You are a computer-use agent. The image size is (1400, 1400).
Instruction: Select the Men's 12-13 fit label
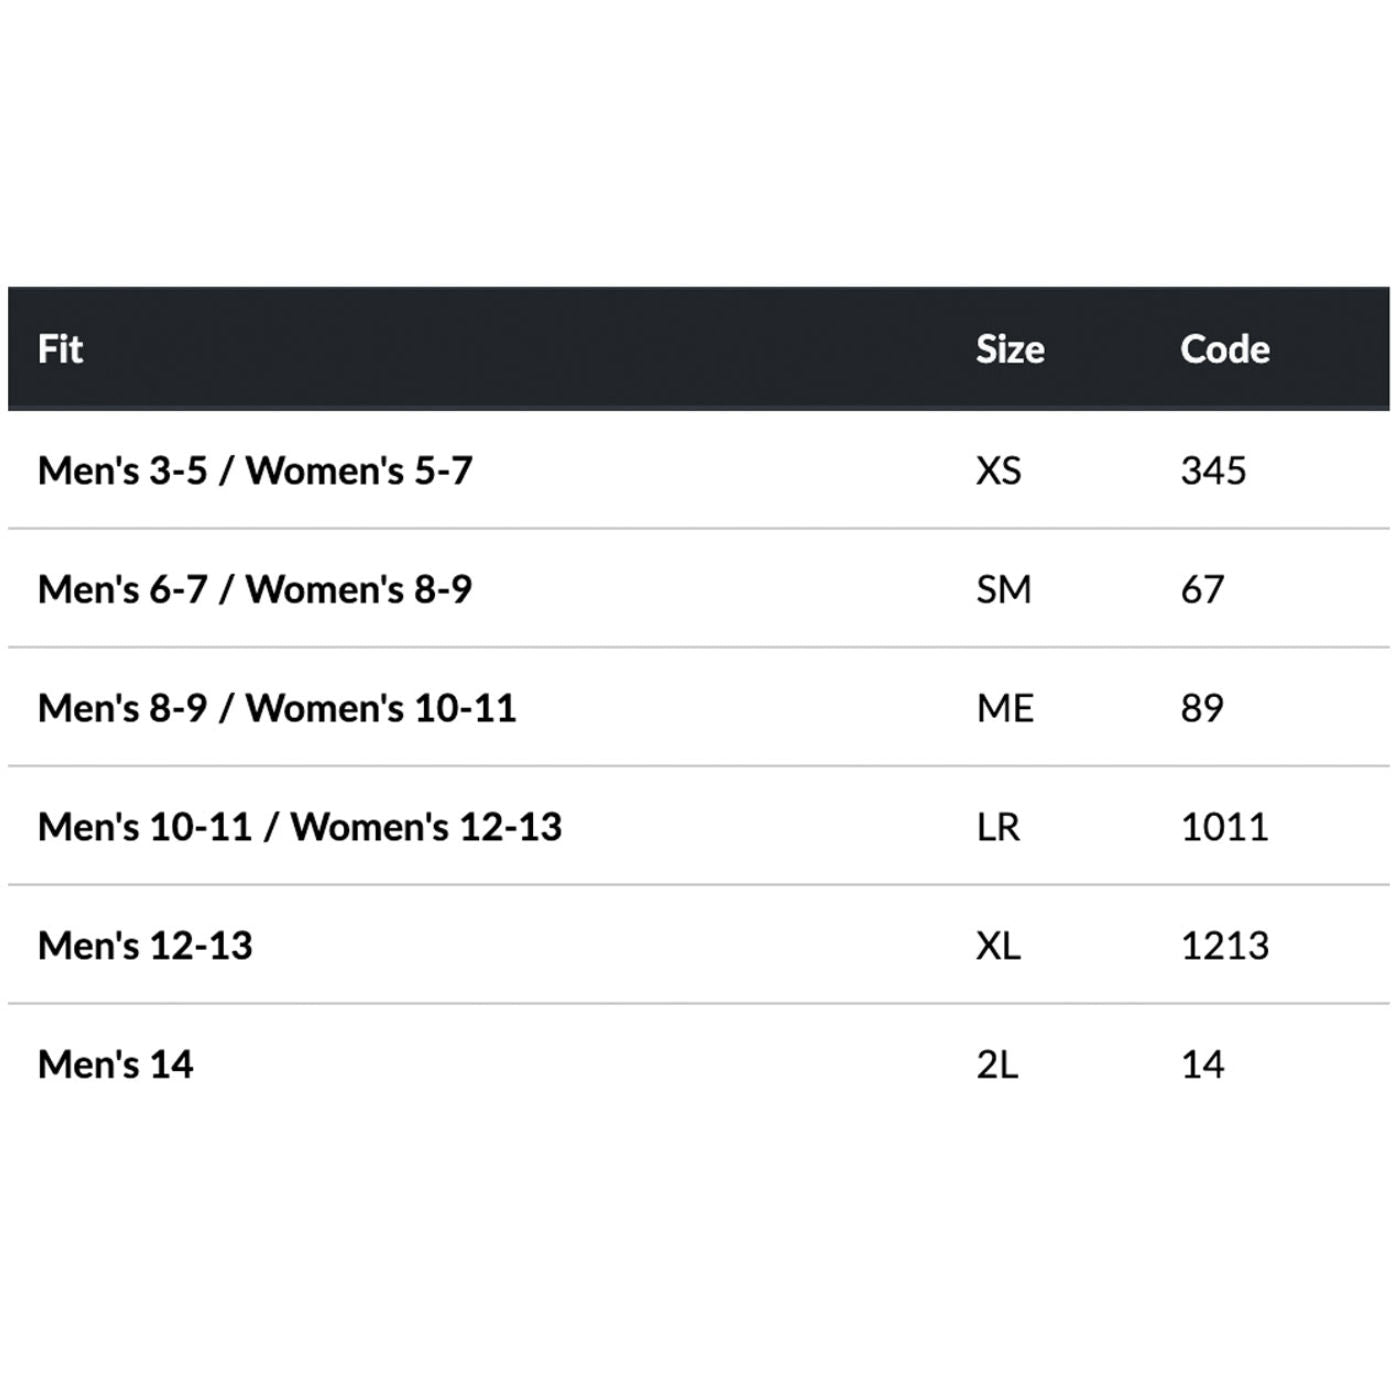click(x=145, y=946)
